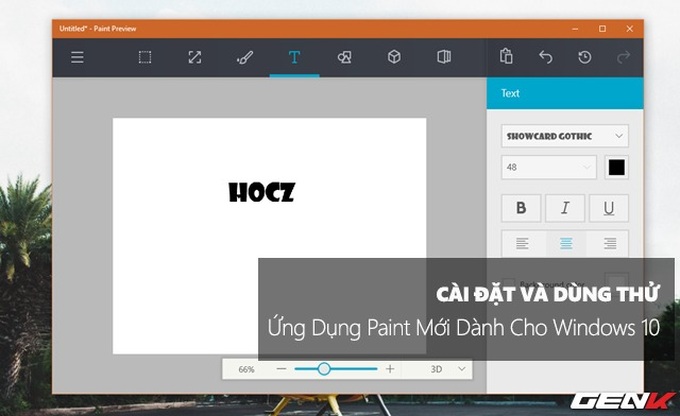Toggle Italic text formatting

coord(565,208)
